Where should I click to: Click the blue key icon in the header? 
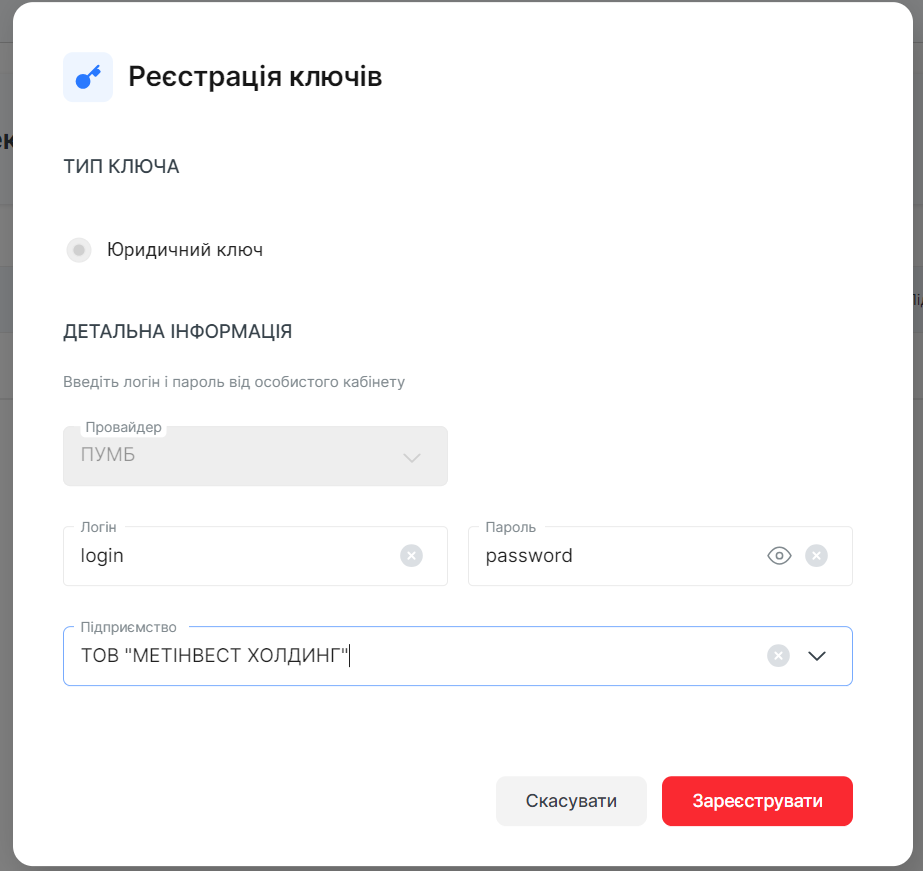[88, 77]
